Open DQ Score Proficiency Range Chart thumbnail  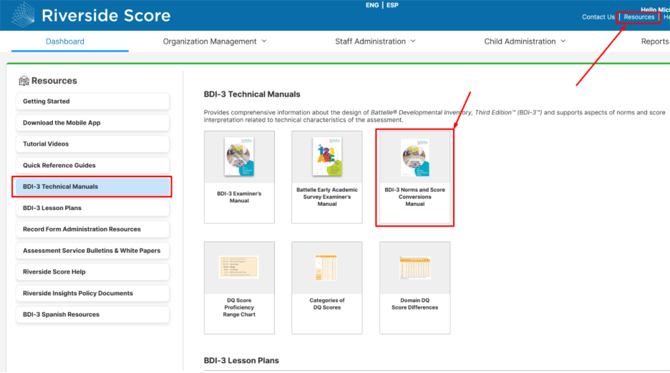pyautogui.click(x=239, y=267)
